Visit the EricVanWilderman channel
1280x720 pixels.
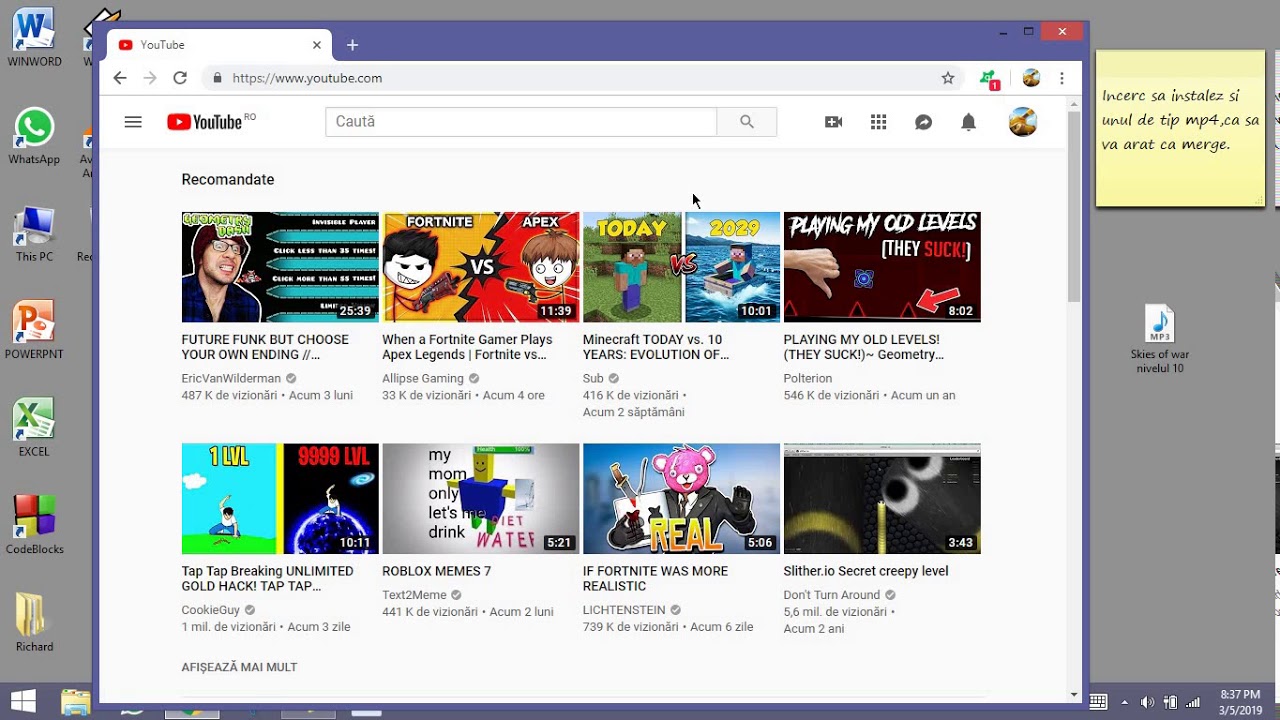coord(231,379)
